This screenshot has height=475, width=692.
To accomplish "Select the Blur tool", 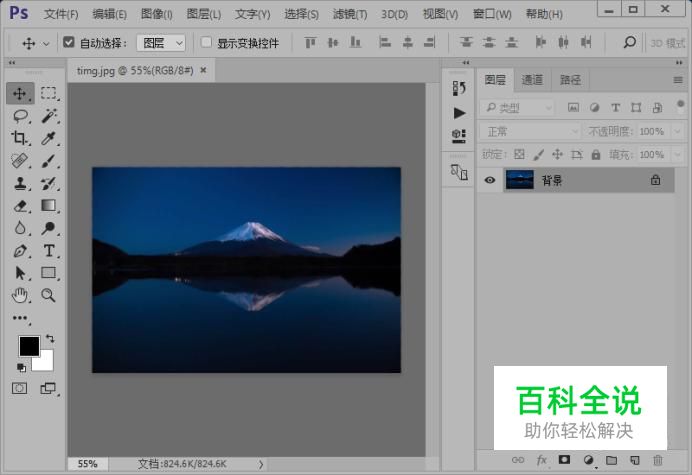I will 20,228.
